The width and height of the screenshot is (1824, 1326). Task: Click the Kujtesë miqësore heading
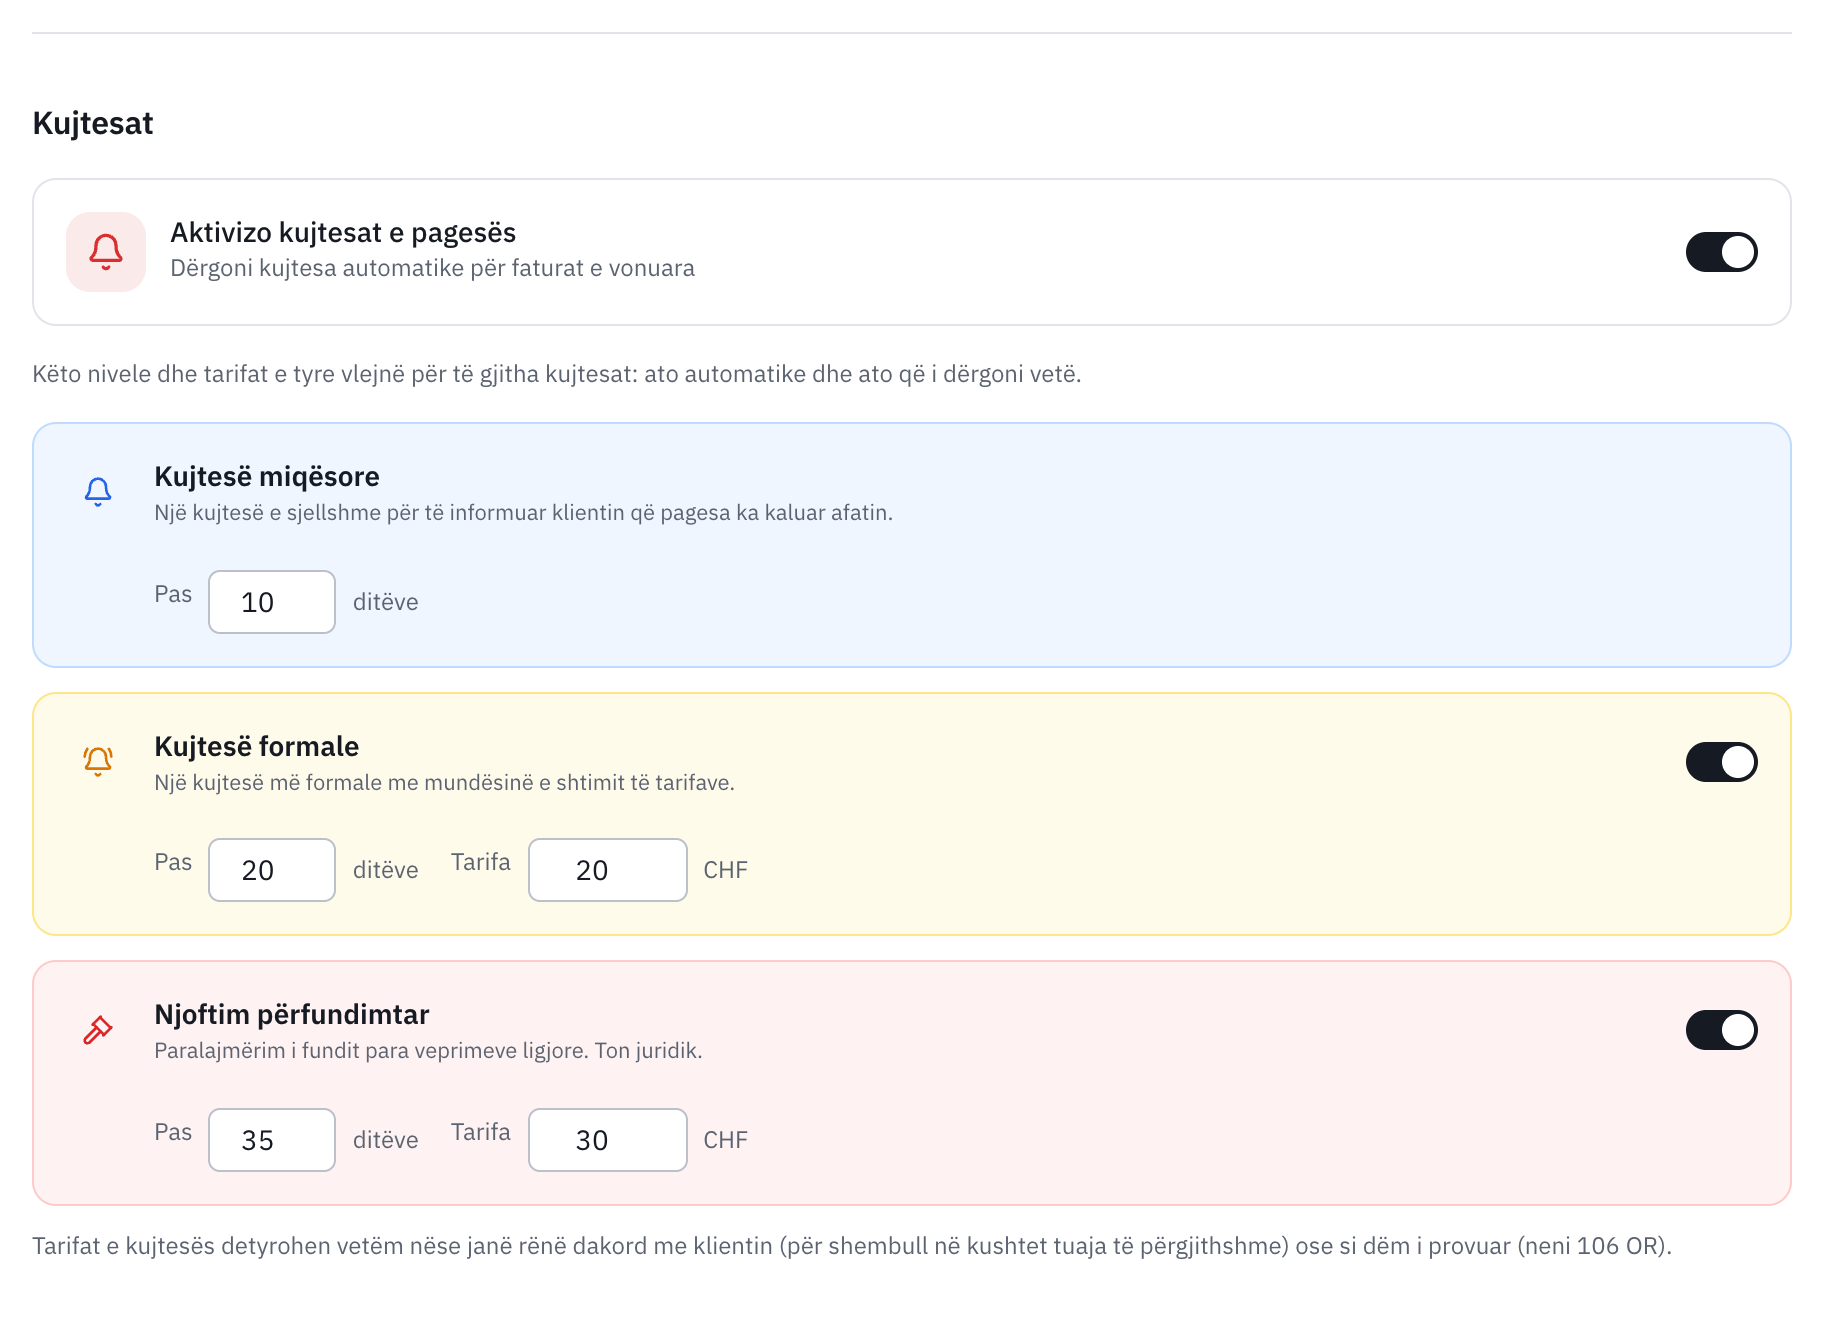267,476
